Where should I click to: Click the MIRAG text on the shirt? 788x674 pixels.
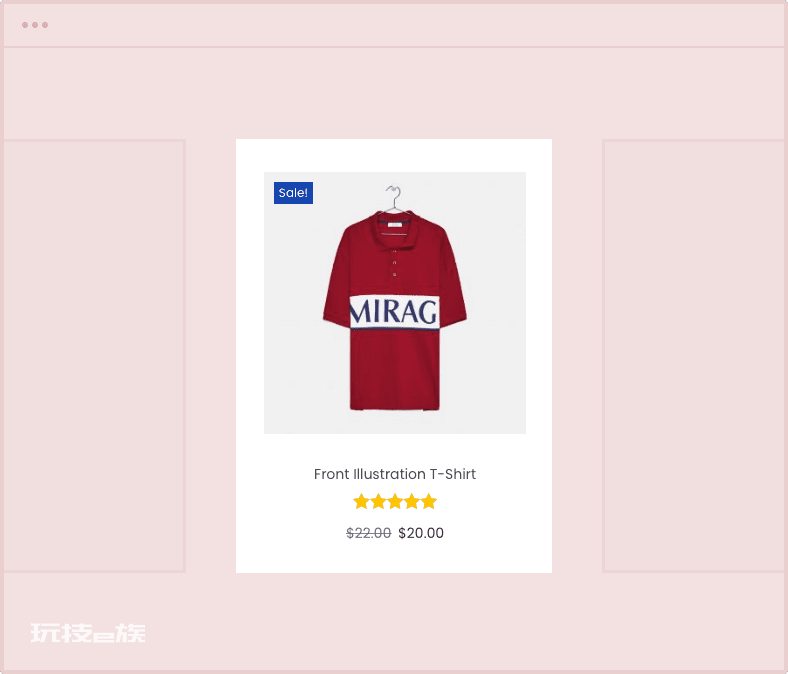point(395,312)
